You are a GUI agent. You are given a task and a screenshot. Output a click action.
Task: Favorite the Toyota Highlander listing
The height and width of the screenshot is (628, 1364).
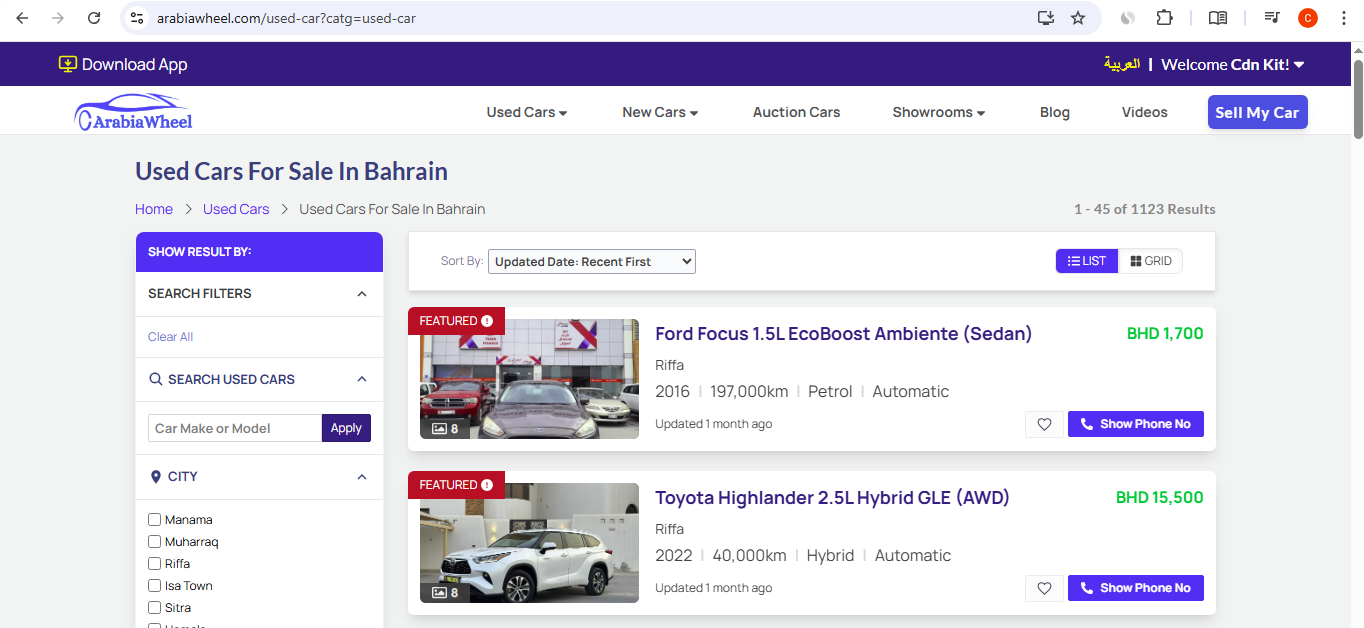coord(1044,588)
